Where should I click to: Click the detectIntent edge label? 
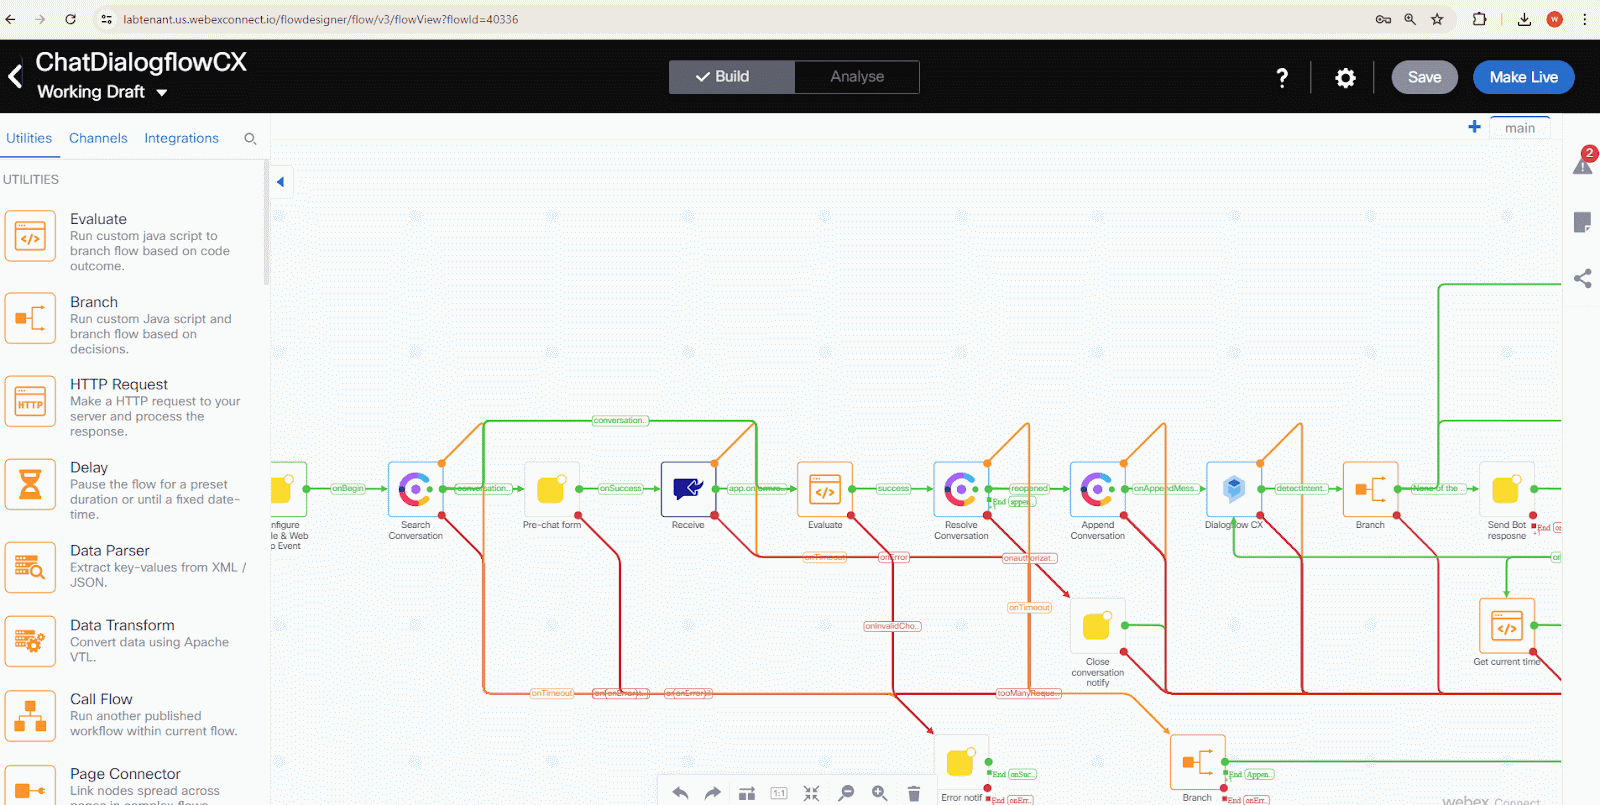click(1301, 489)
